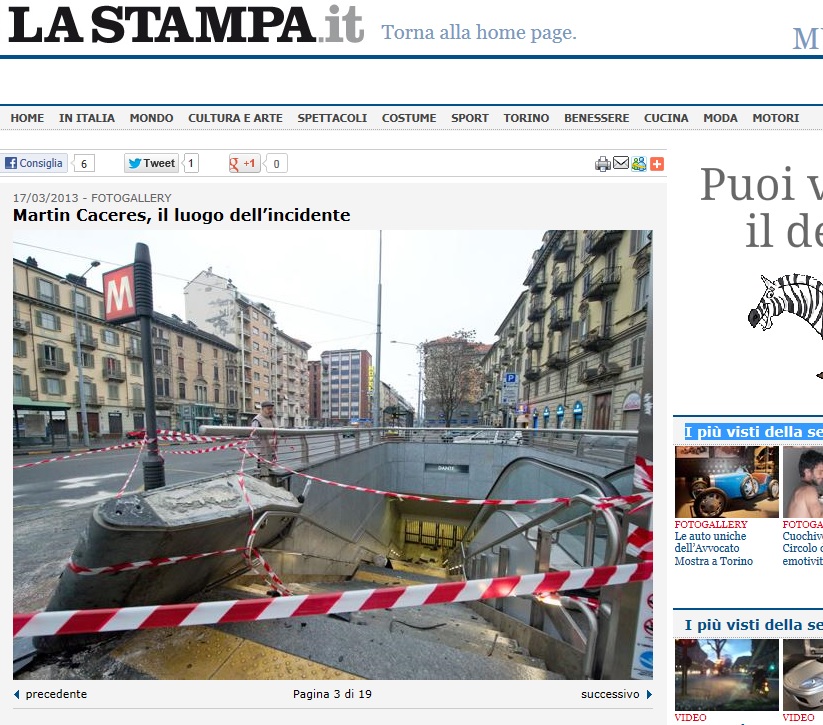Click the main accident scene photo
Screen dimensions: 823x725
pos(332,455)
